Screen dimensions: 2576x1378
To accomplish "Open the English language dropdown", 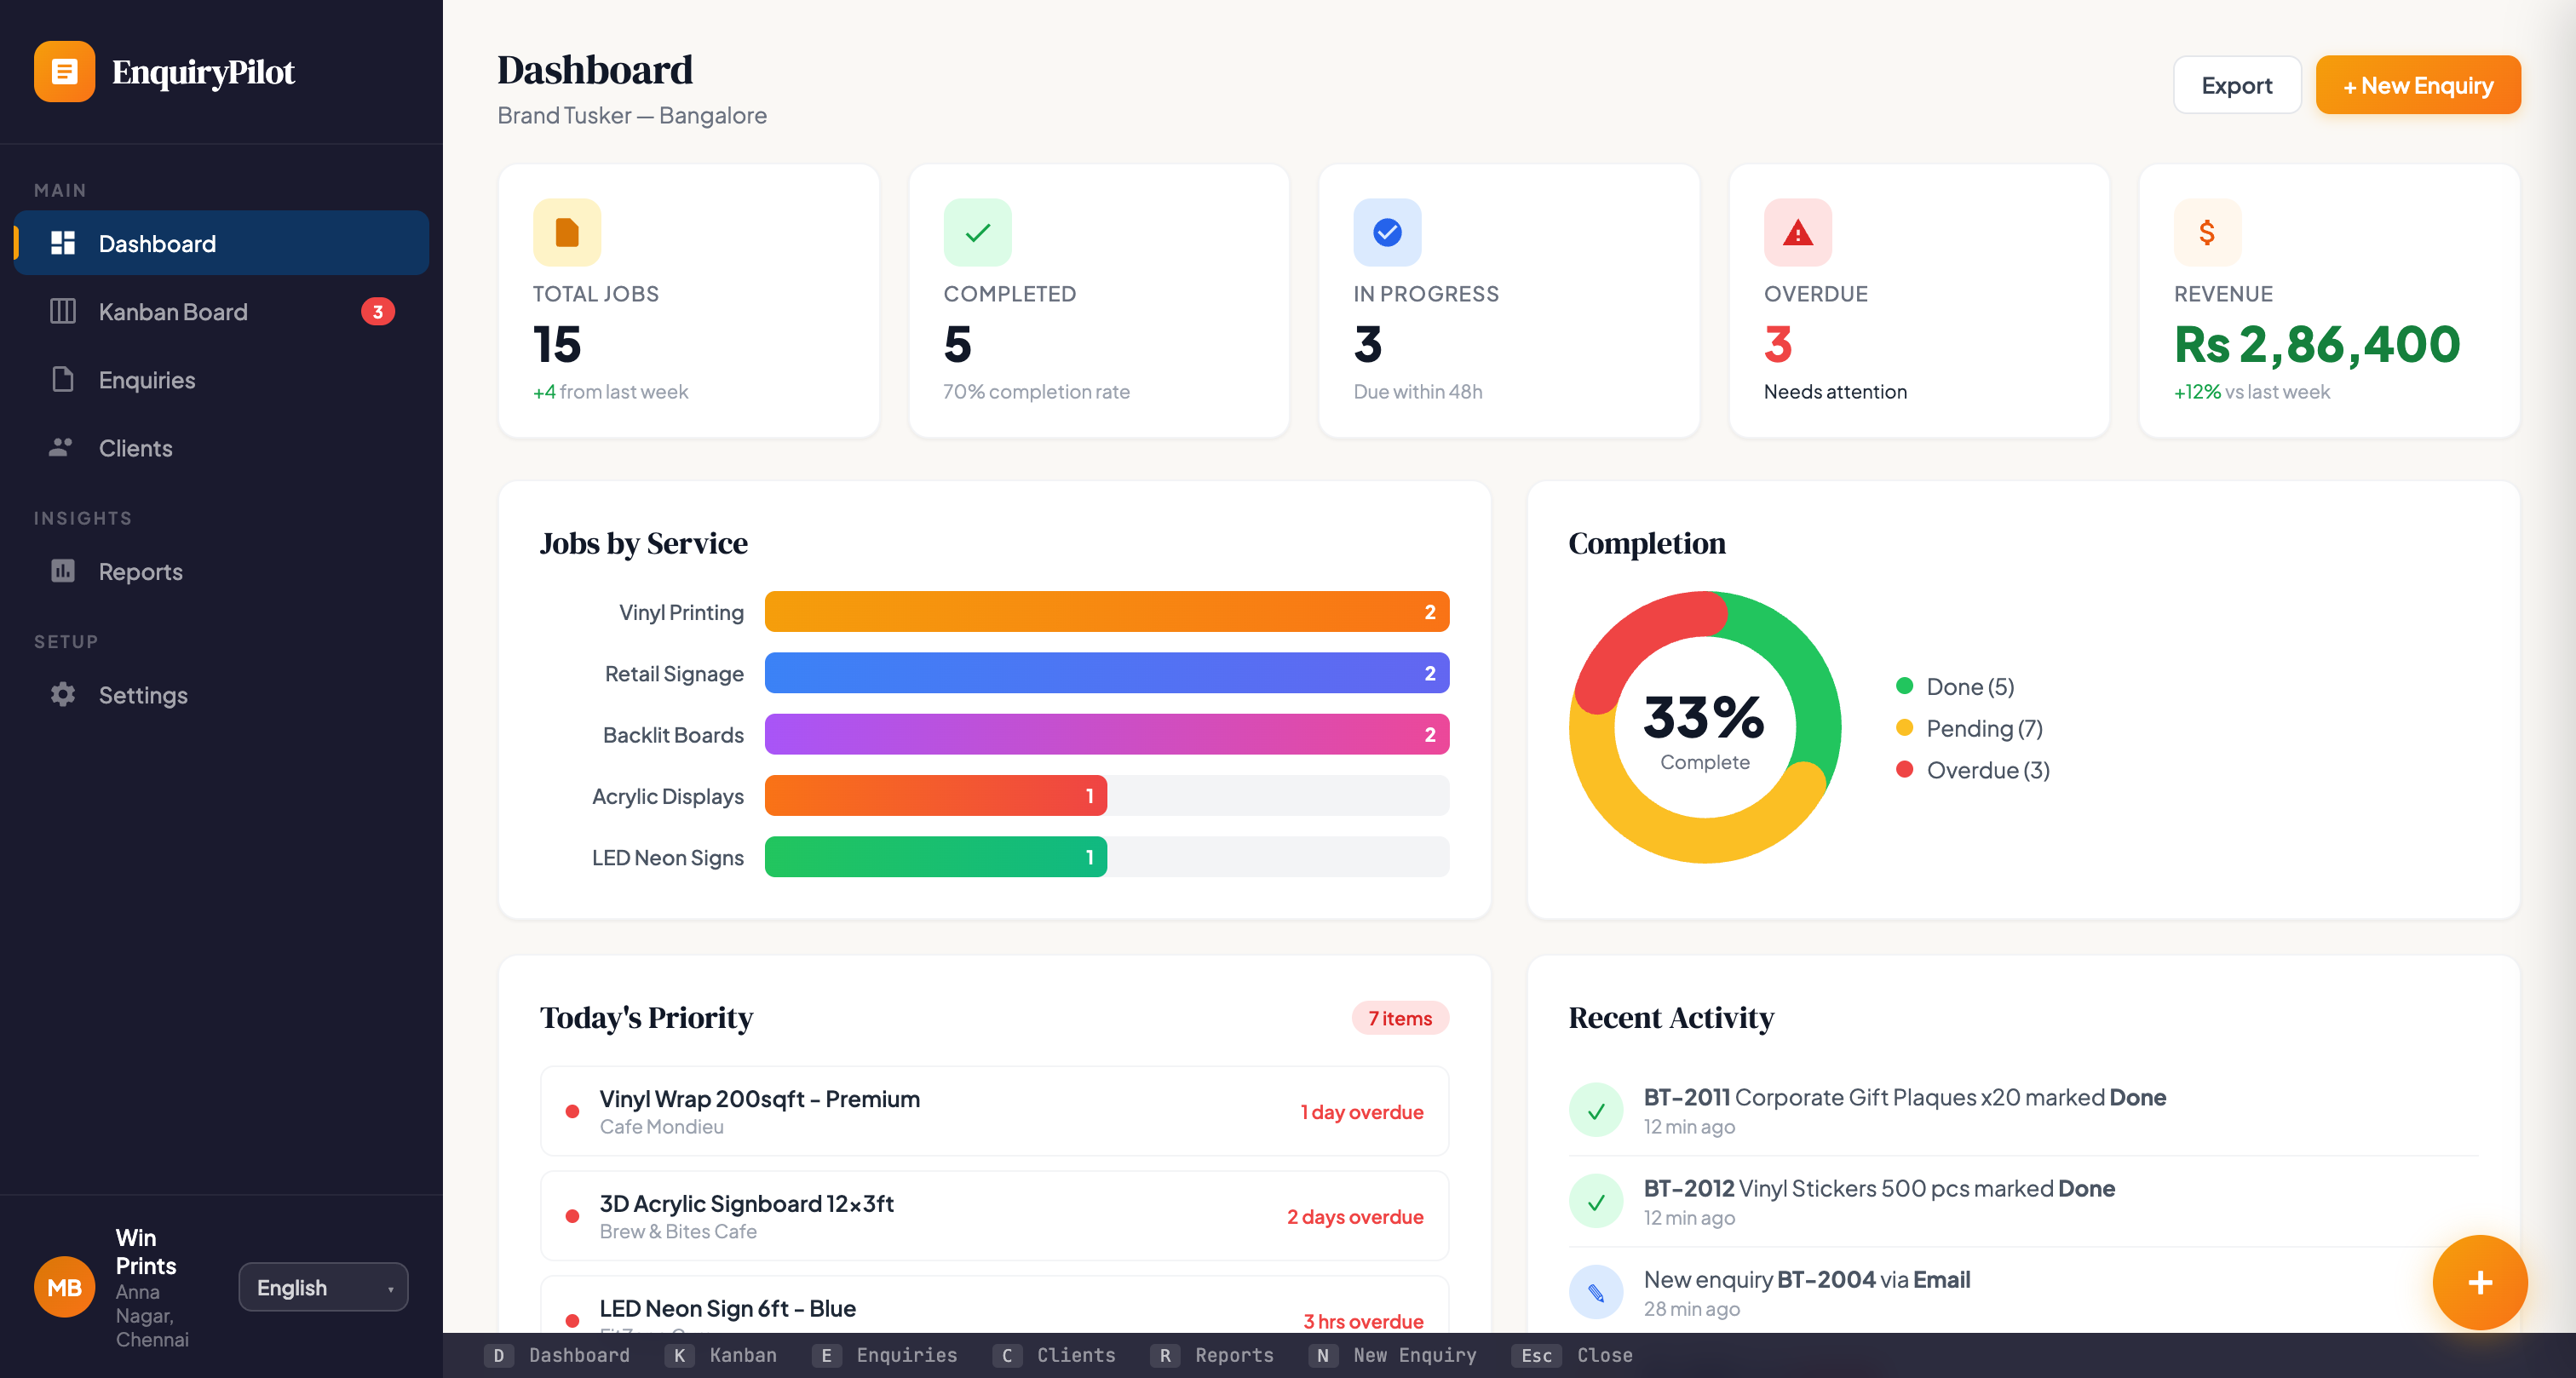I will coord(322,1287).
